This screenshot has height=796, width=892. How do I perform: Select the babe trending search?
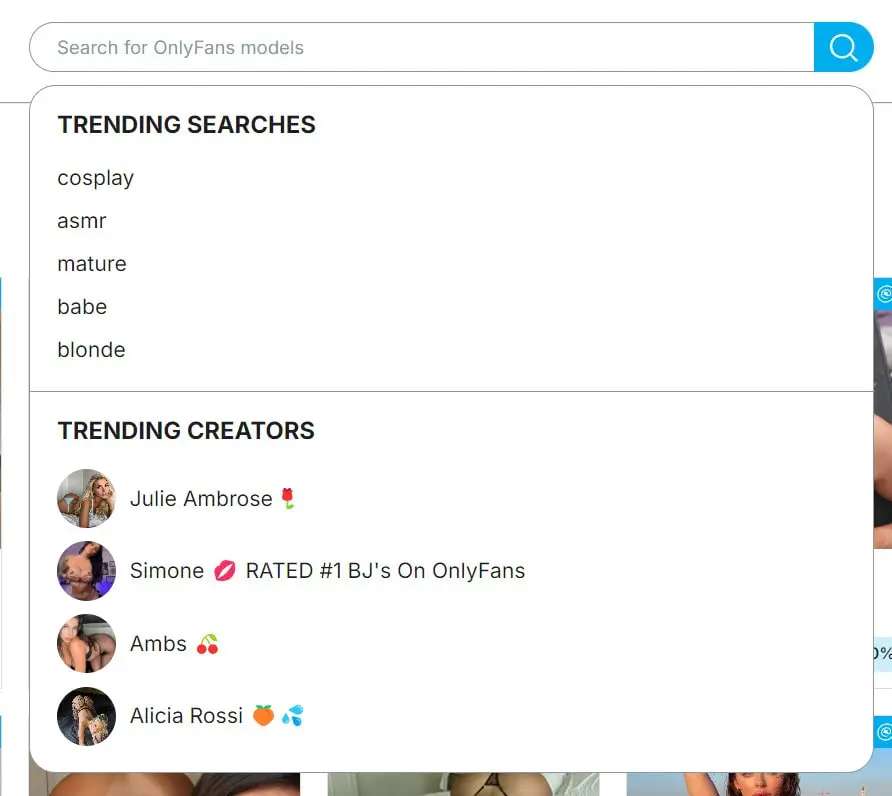tap(82, 307)
